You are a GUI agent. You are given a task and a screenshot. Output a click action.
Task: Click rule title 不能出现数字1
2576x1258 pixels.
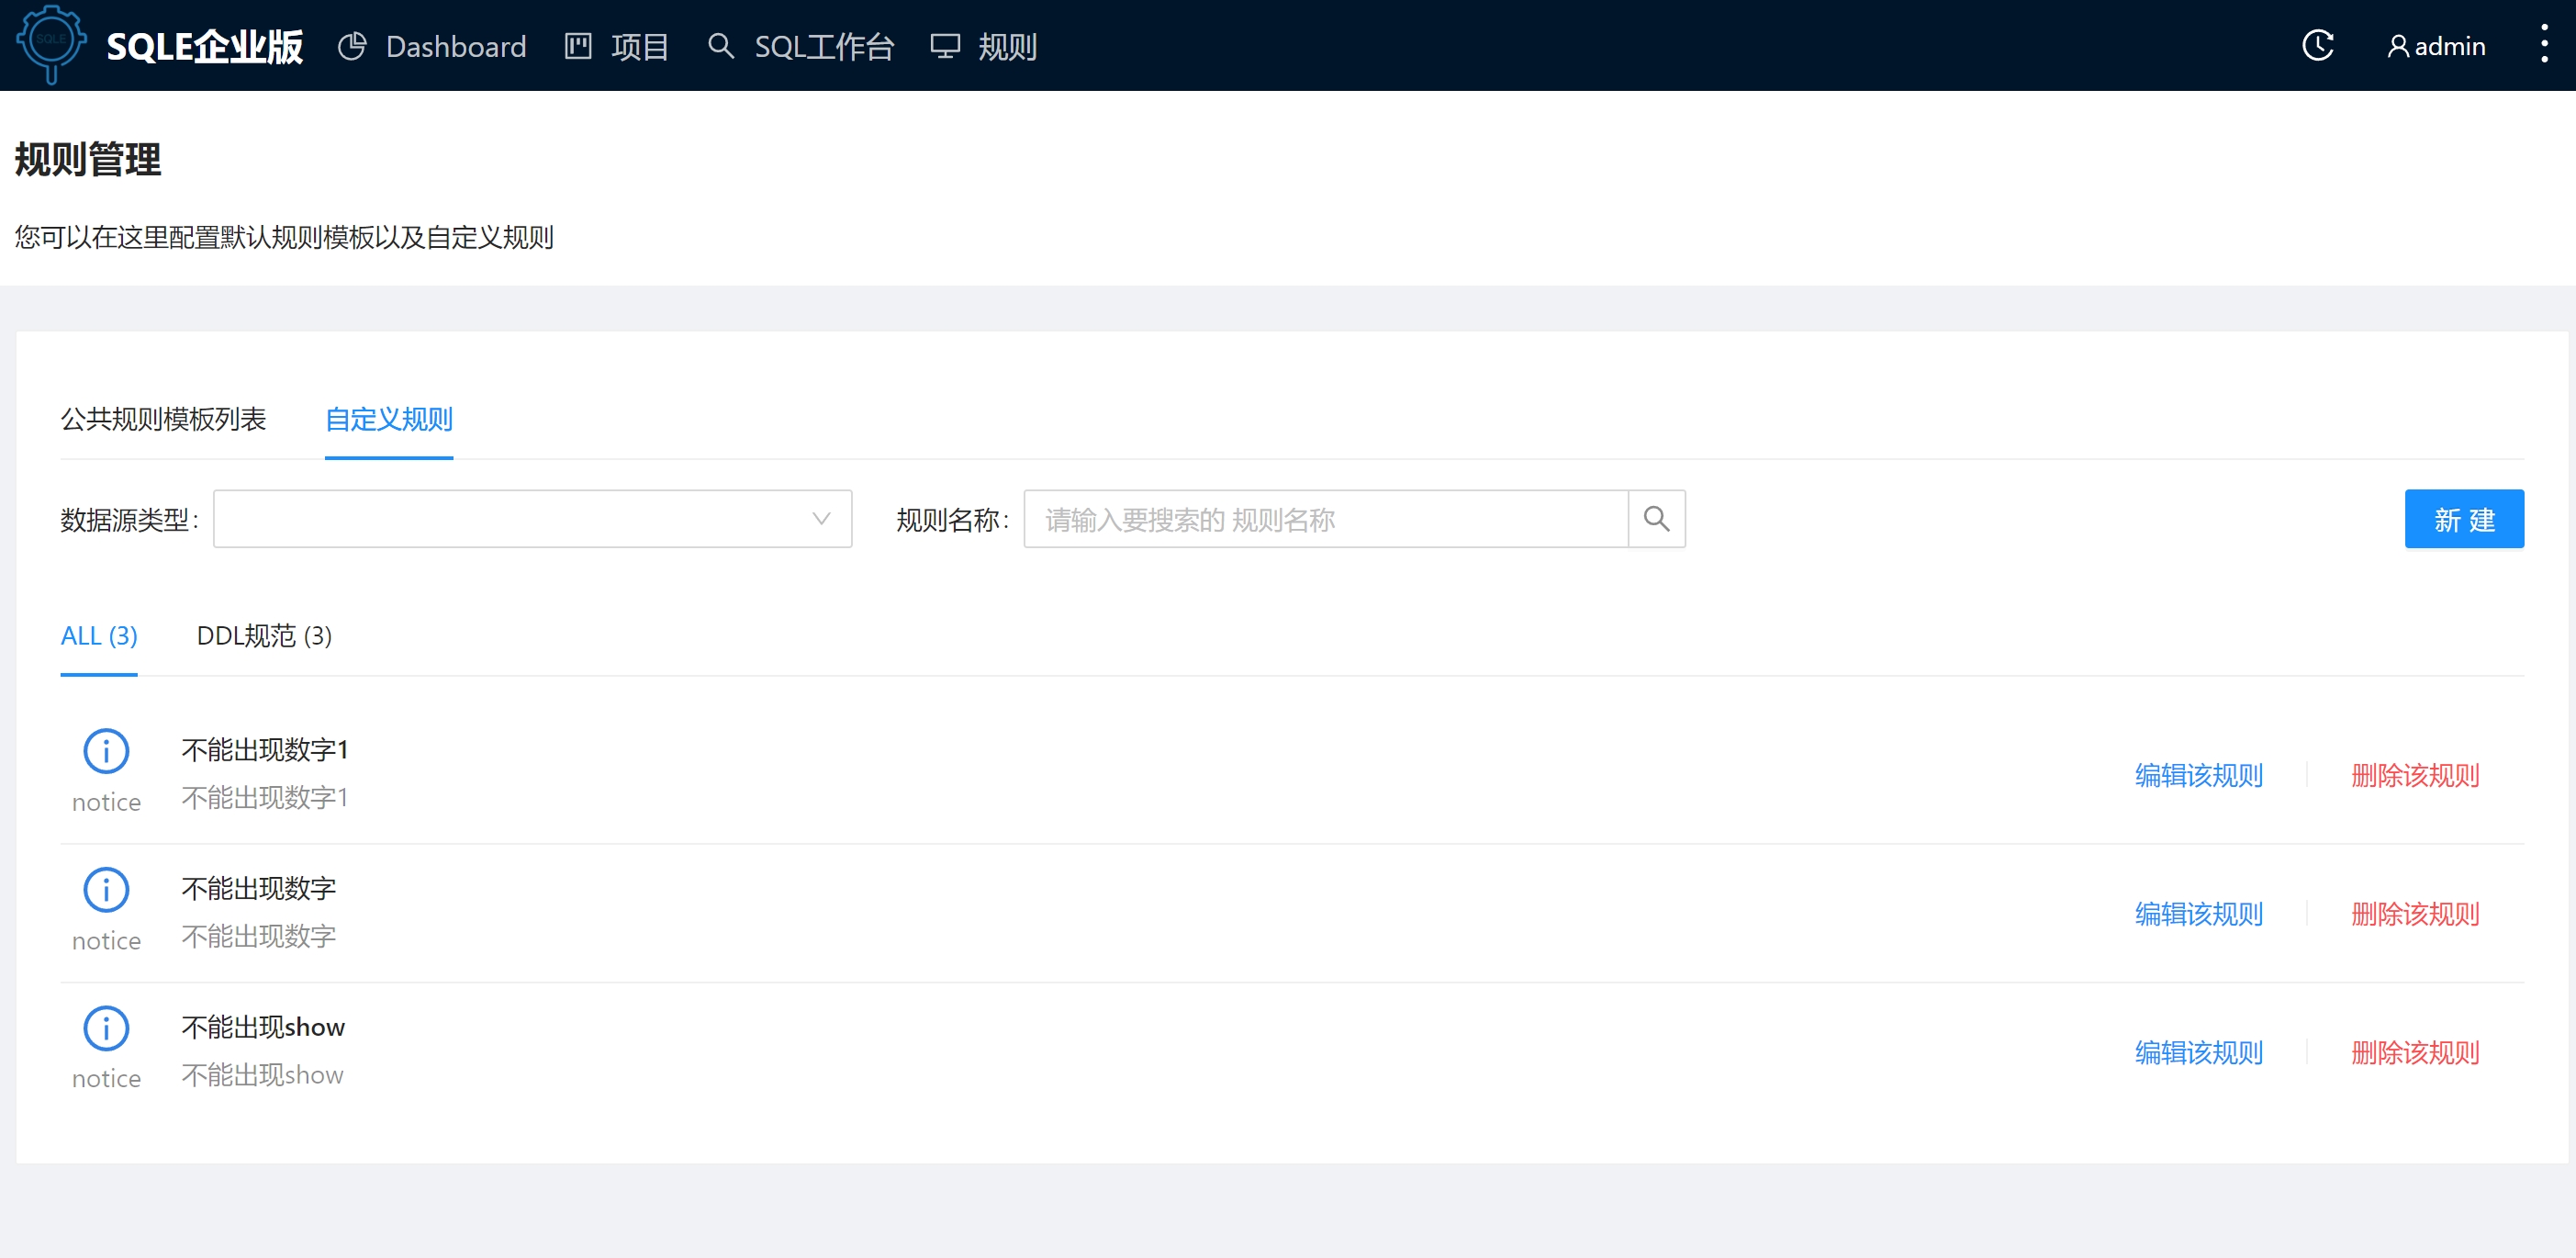(x=265, y=750)
